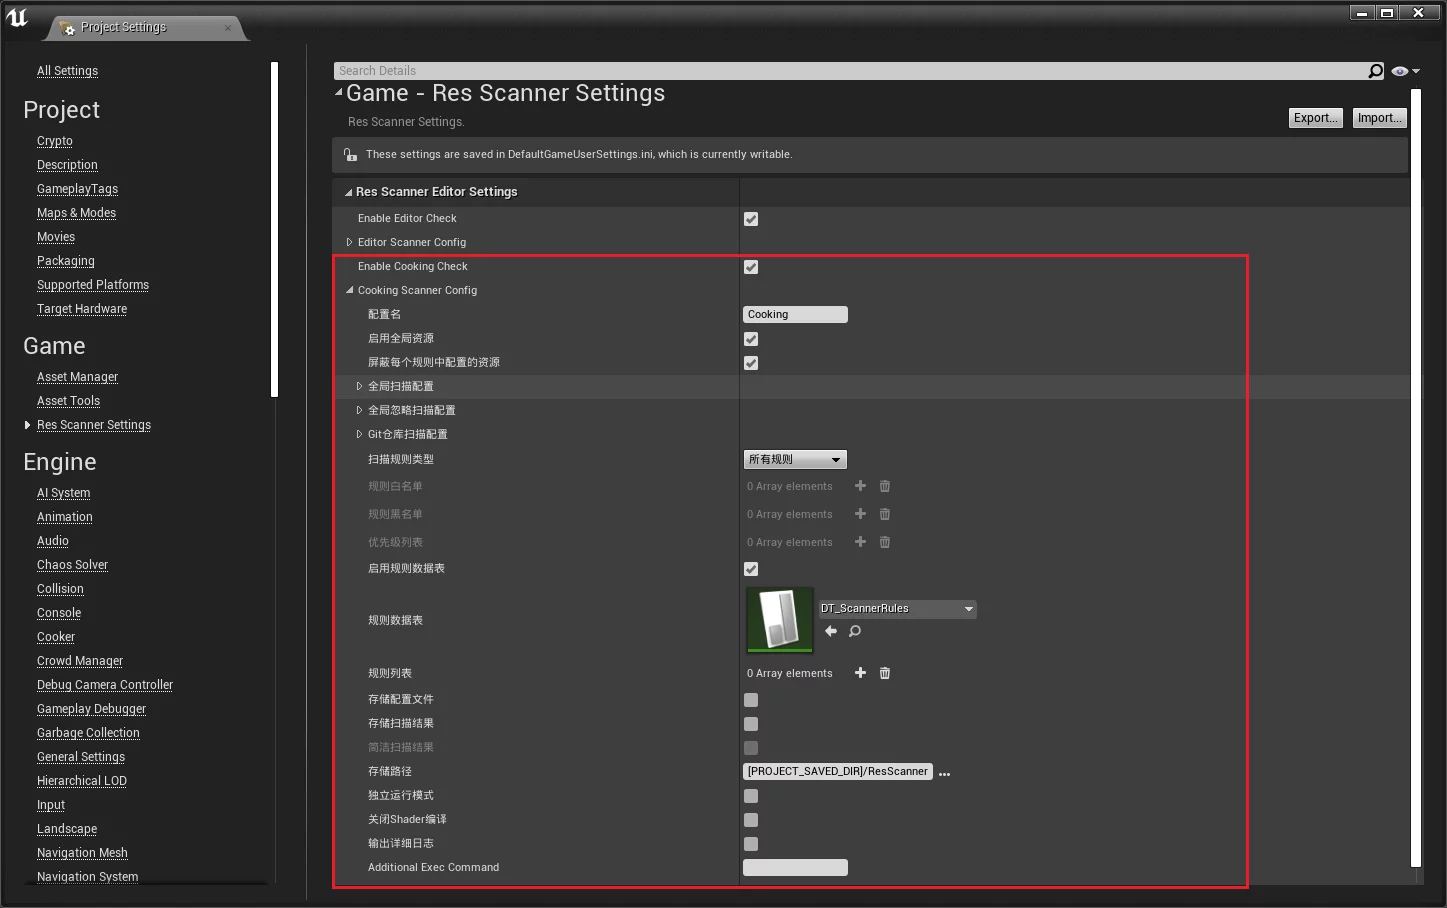The image size is (1447, 908).
Task: Click the left sidebar category scrollbar
Action: (274, 230)
